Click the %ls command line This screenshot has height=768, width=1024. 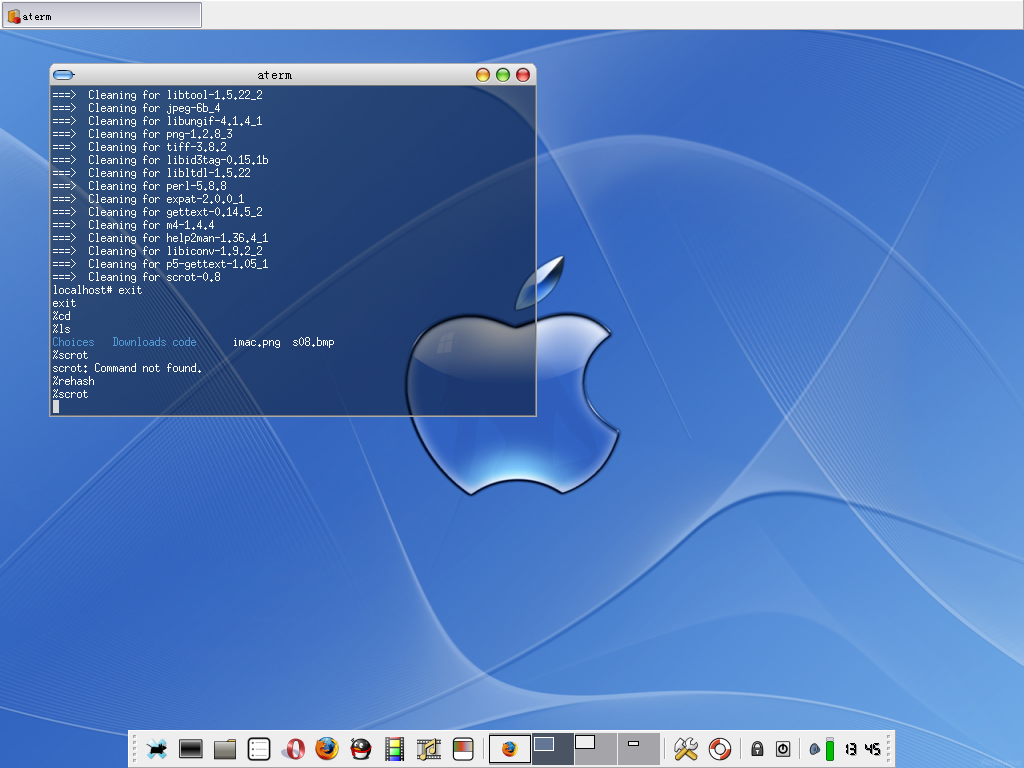click(61, 329)
